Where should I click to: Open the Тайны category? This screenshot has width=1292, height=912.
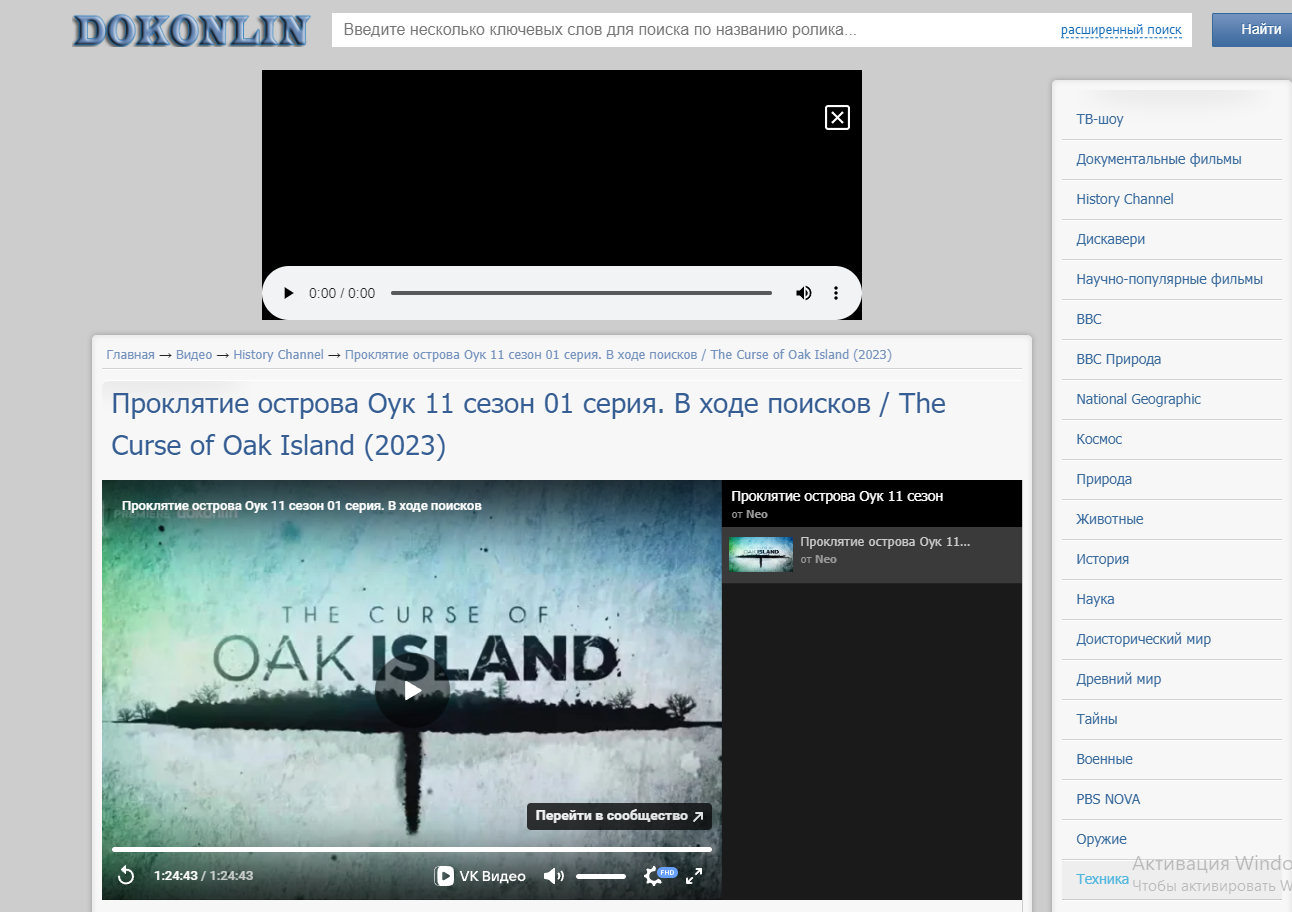(1097, 719)
